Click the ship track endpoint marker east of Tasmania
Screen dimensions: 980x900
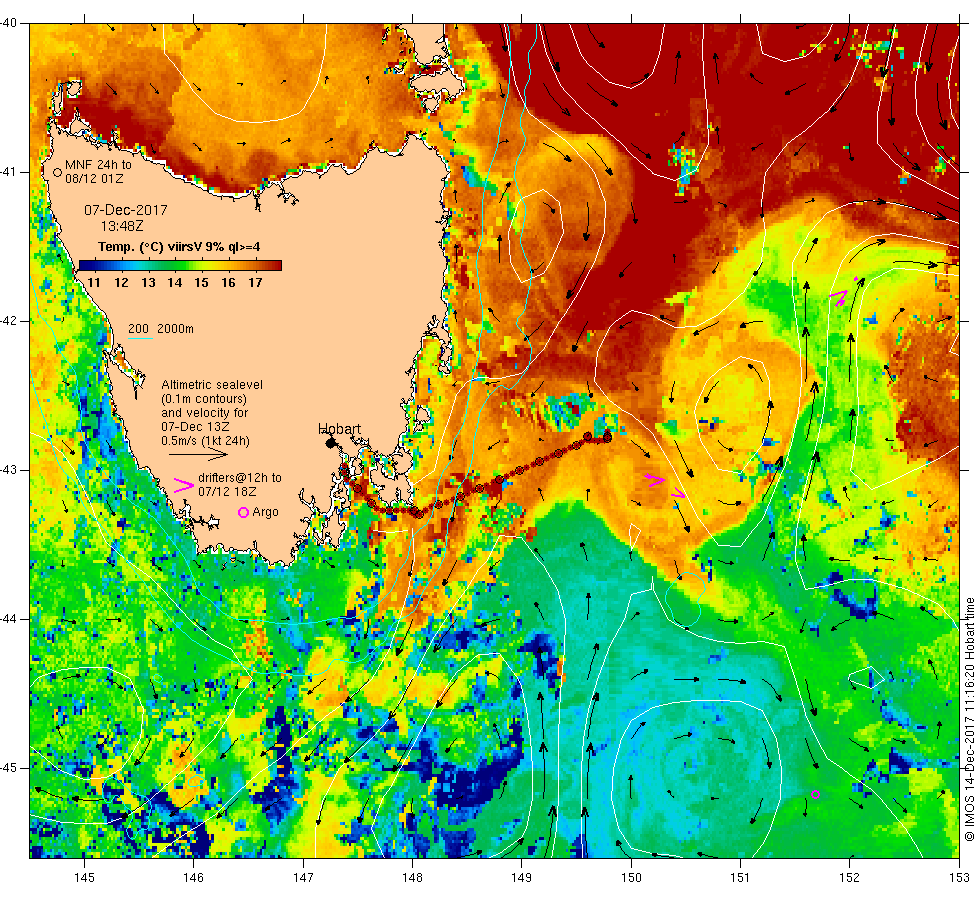607,438
